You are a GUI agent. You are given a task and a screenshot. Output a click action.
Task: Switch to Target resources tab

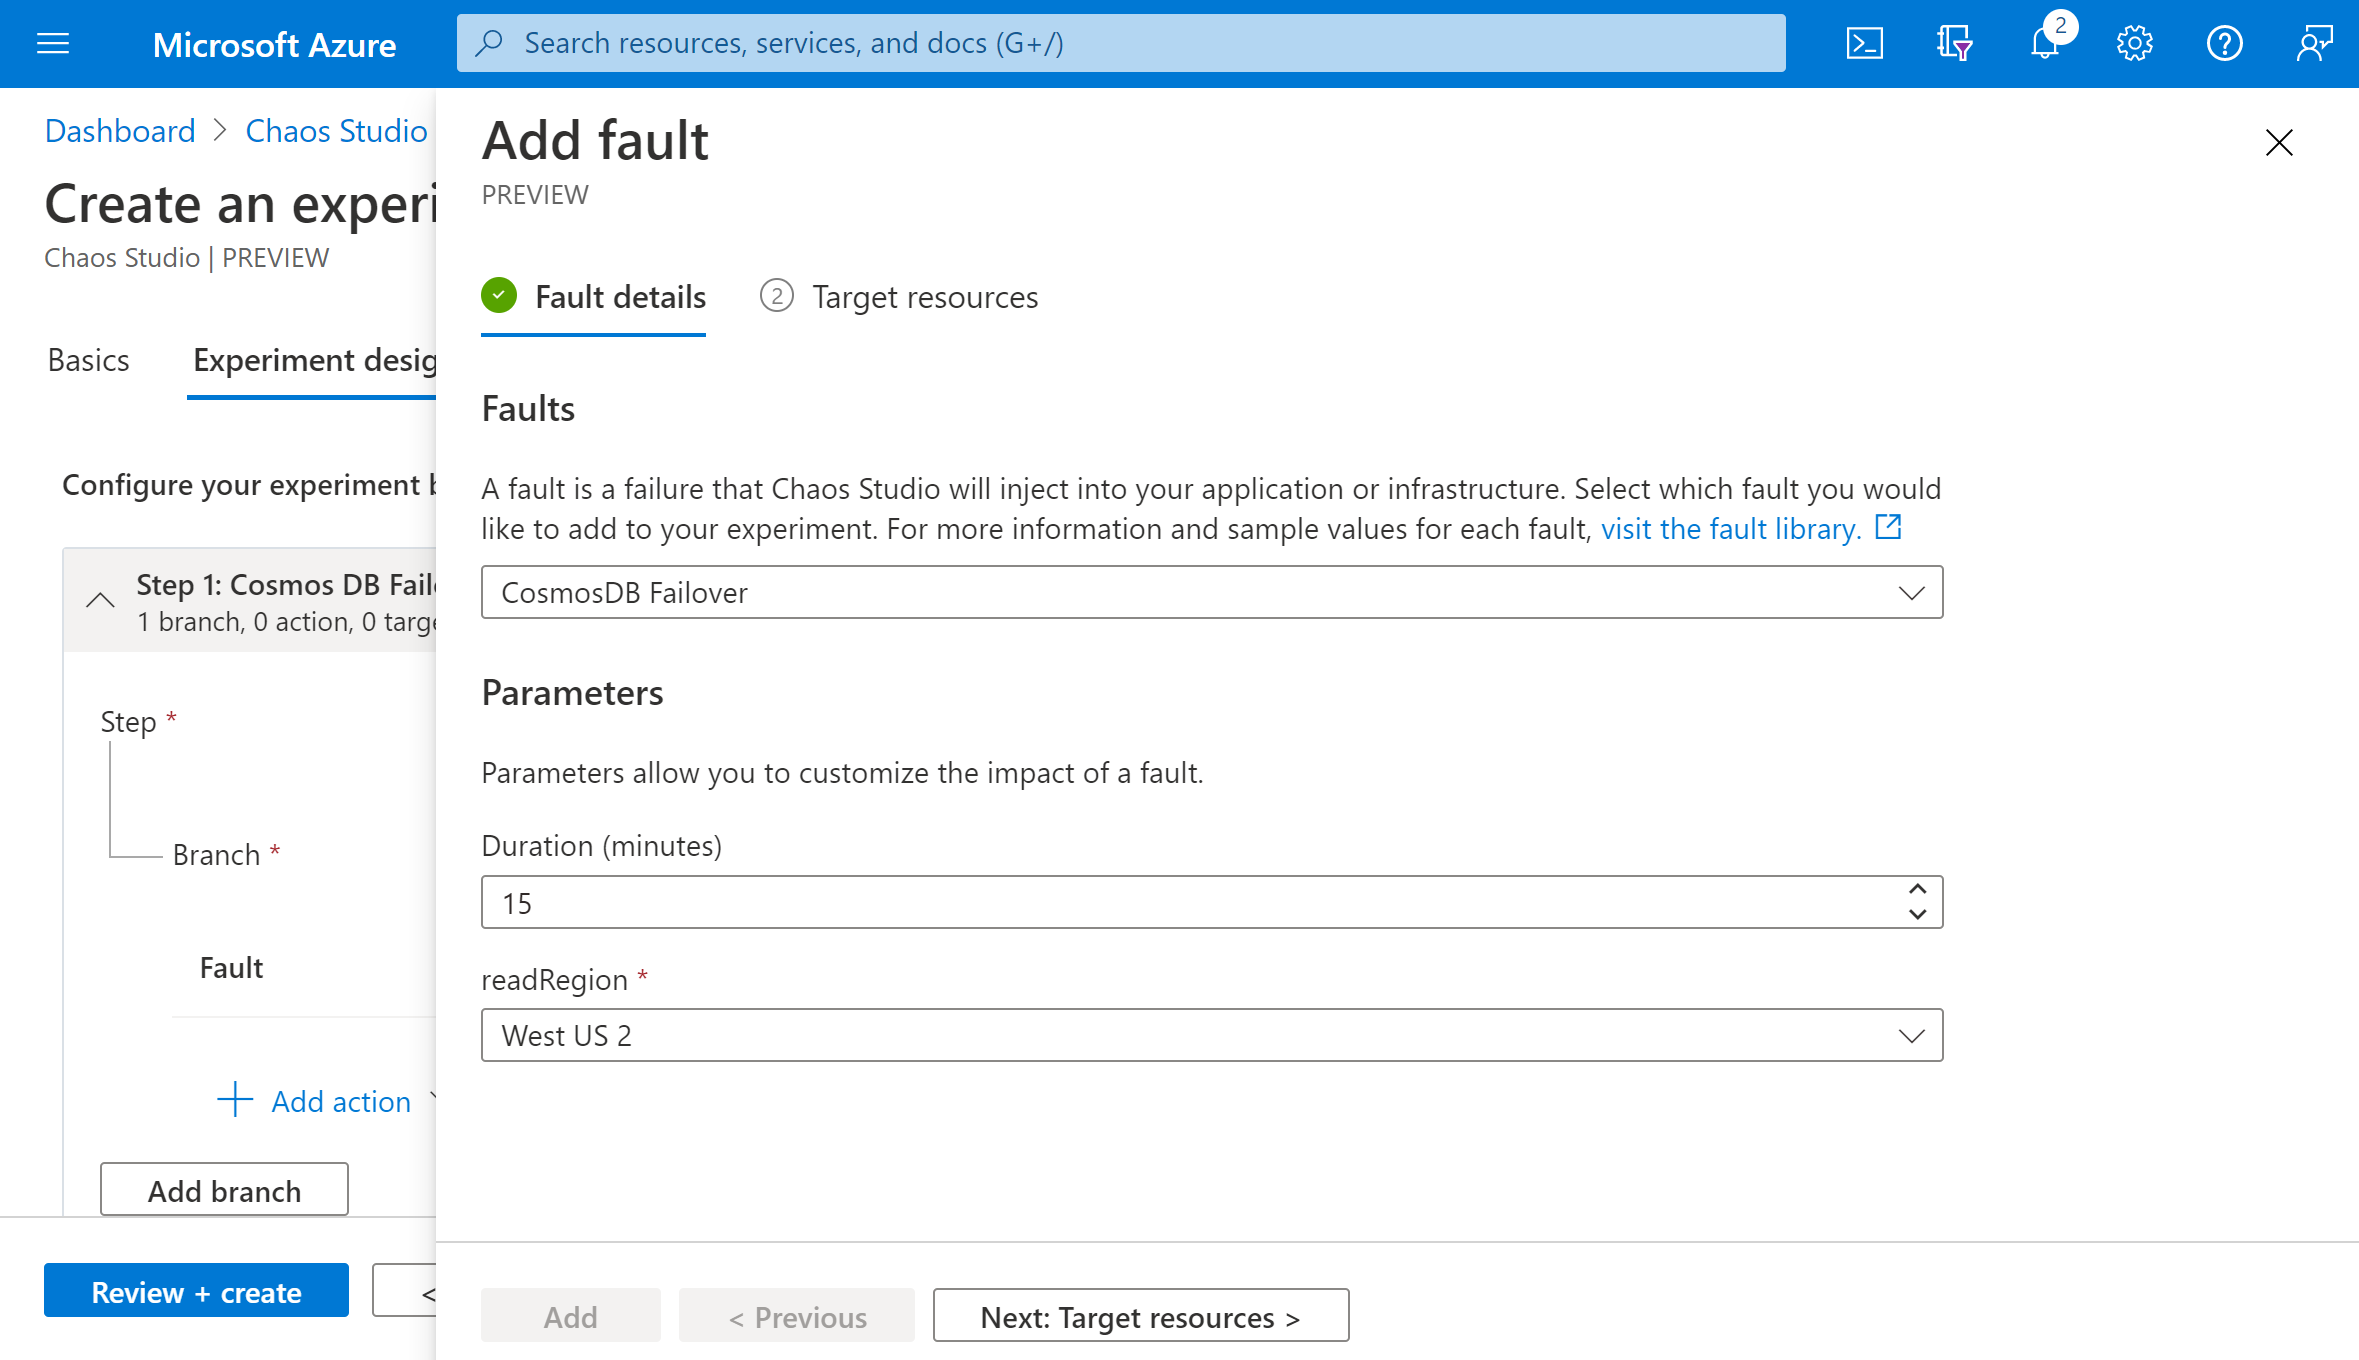[924, 297]
